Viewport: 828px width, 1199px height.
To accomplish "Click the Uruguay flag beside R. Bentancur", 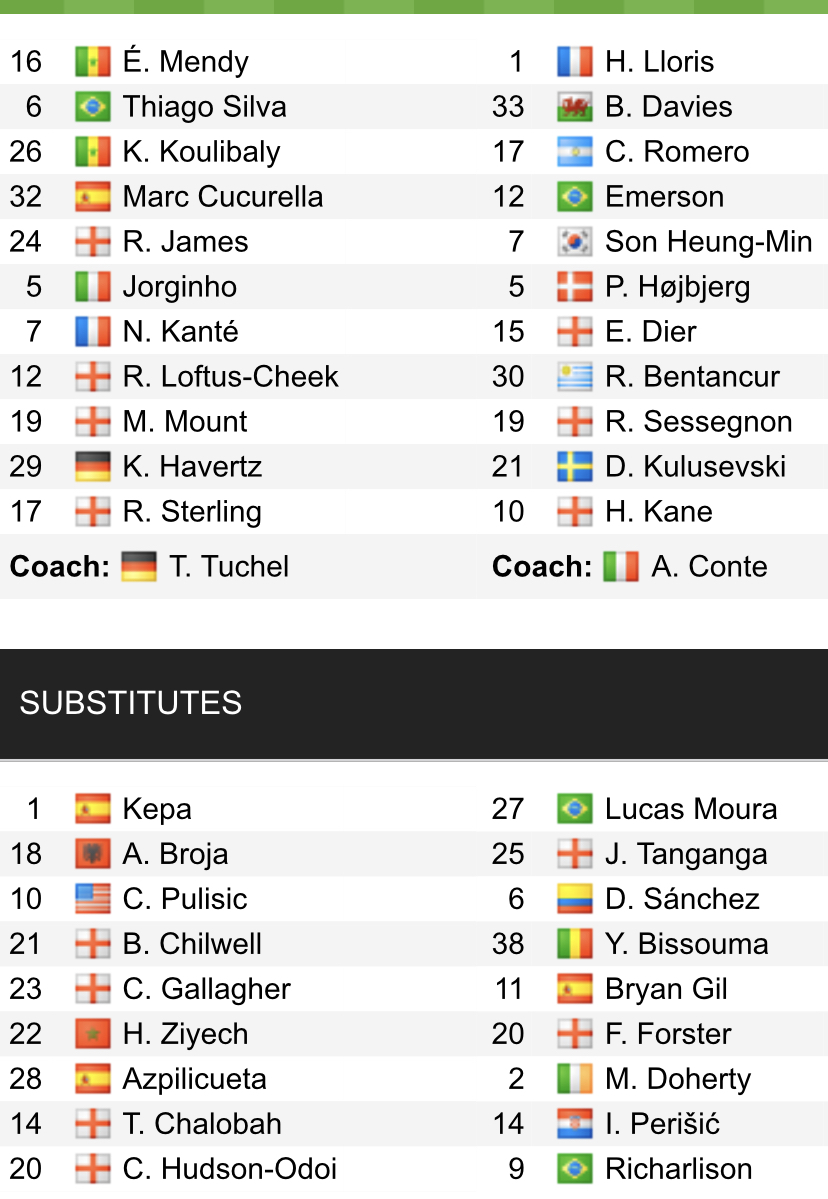I will 575,377.
